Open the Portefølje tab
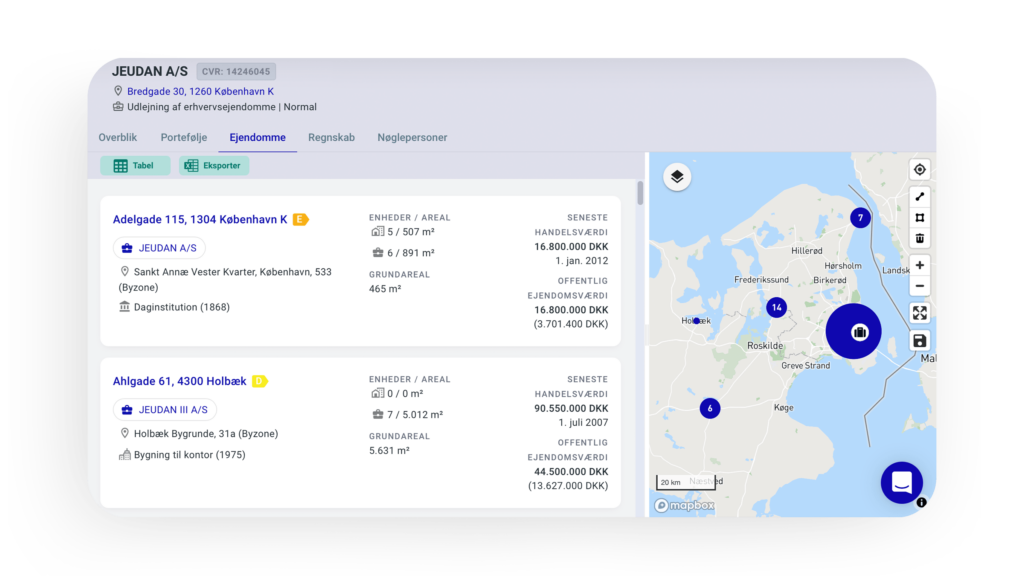 pyautogui.click(x=183, y=138)
